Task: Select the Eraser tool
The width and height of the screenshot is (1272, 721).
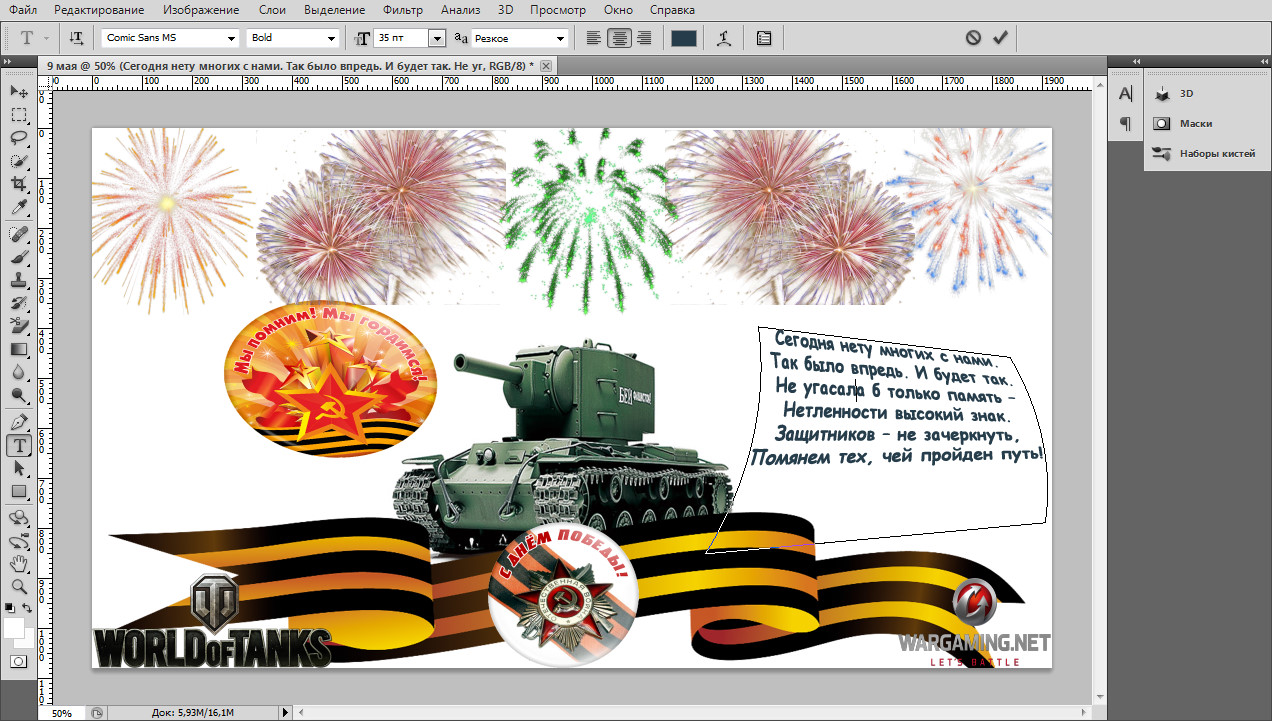Action: [18, 326]
